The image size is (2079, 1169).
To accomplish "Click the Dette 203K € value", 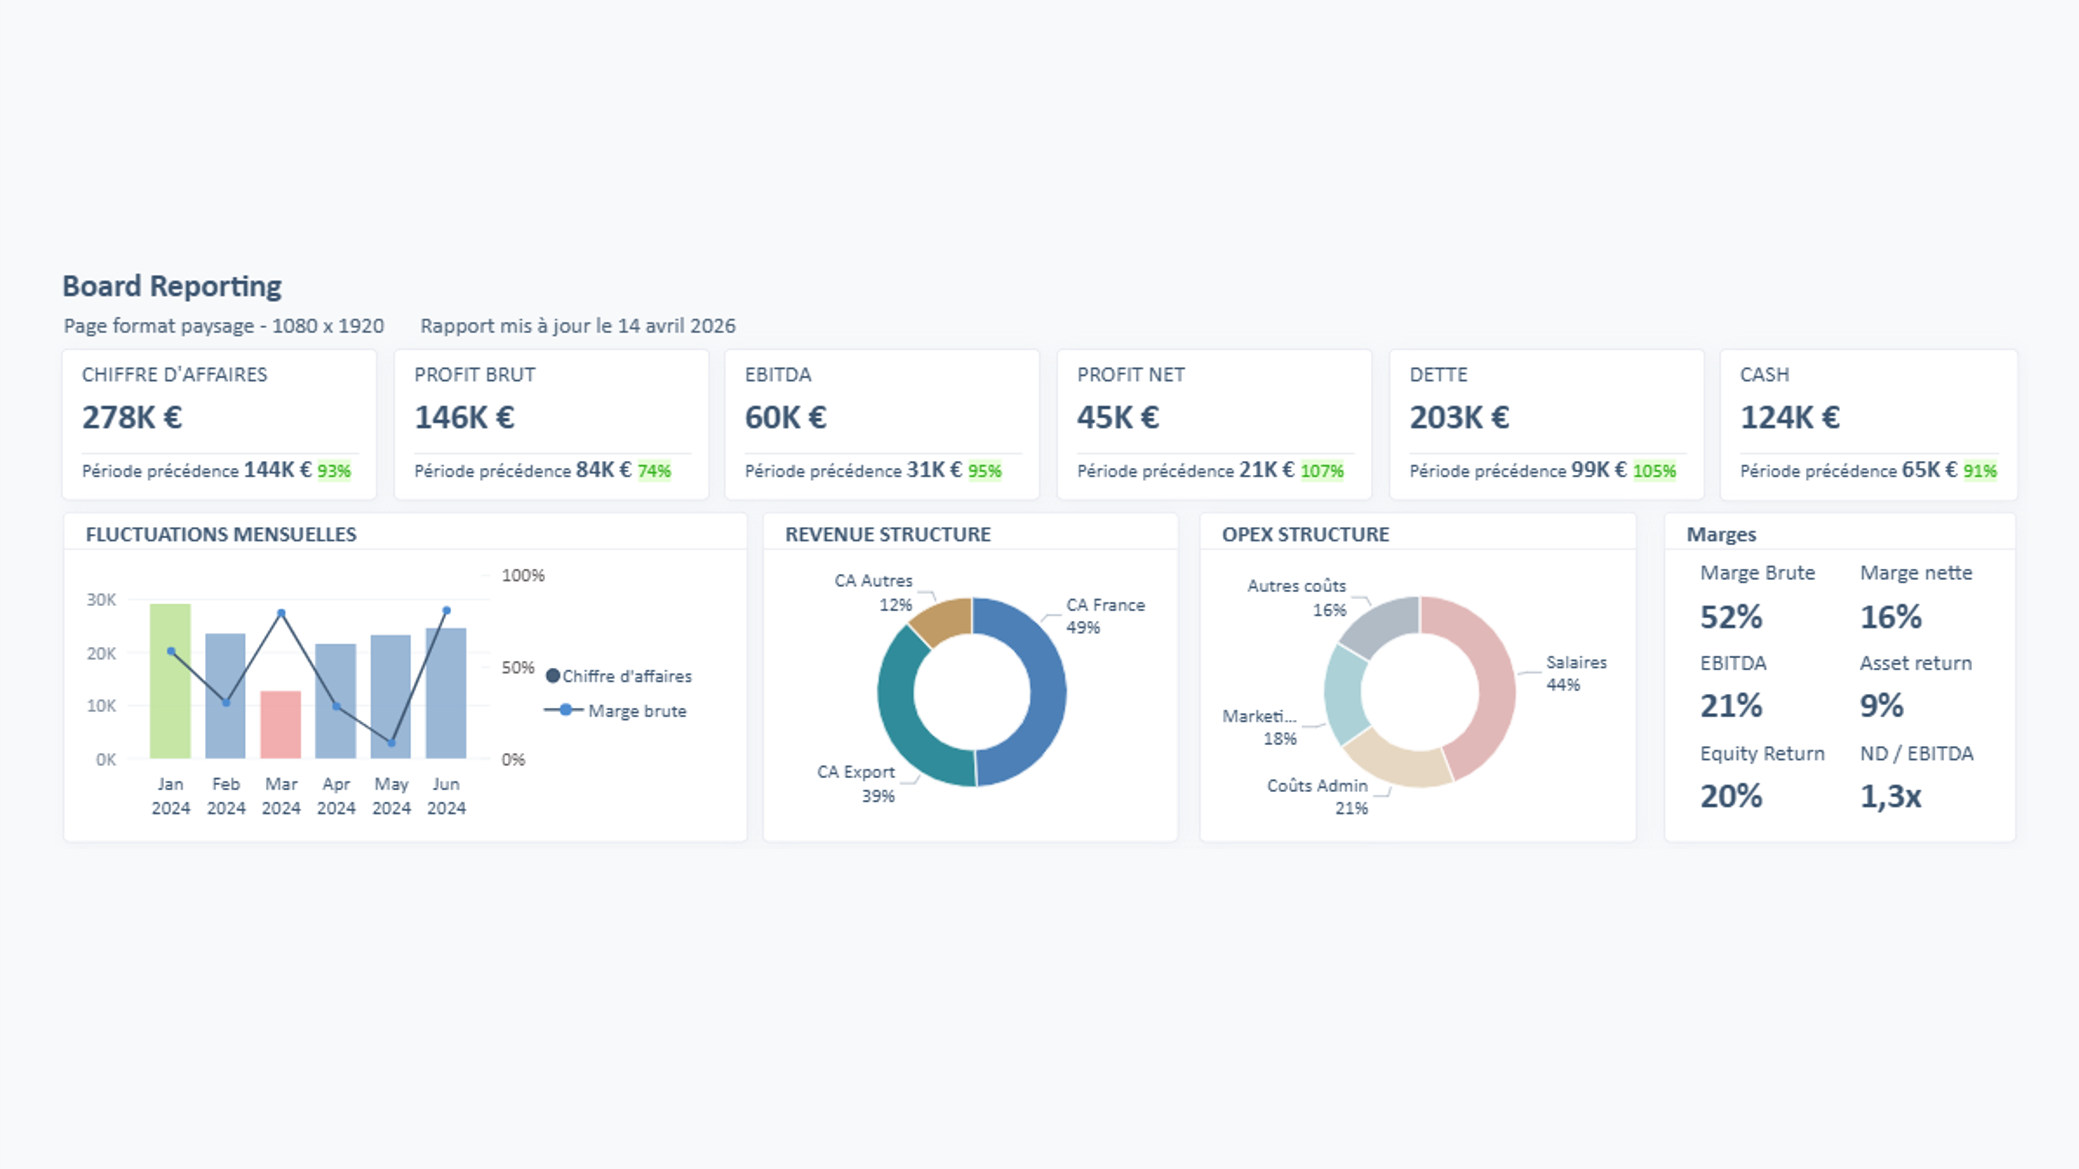I will [x=1459, y=417].
